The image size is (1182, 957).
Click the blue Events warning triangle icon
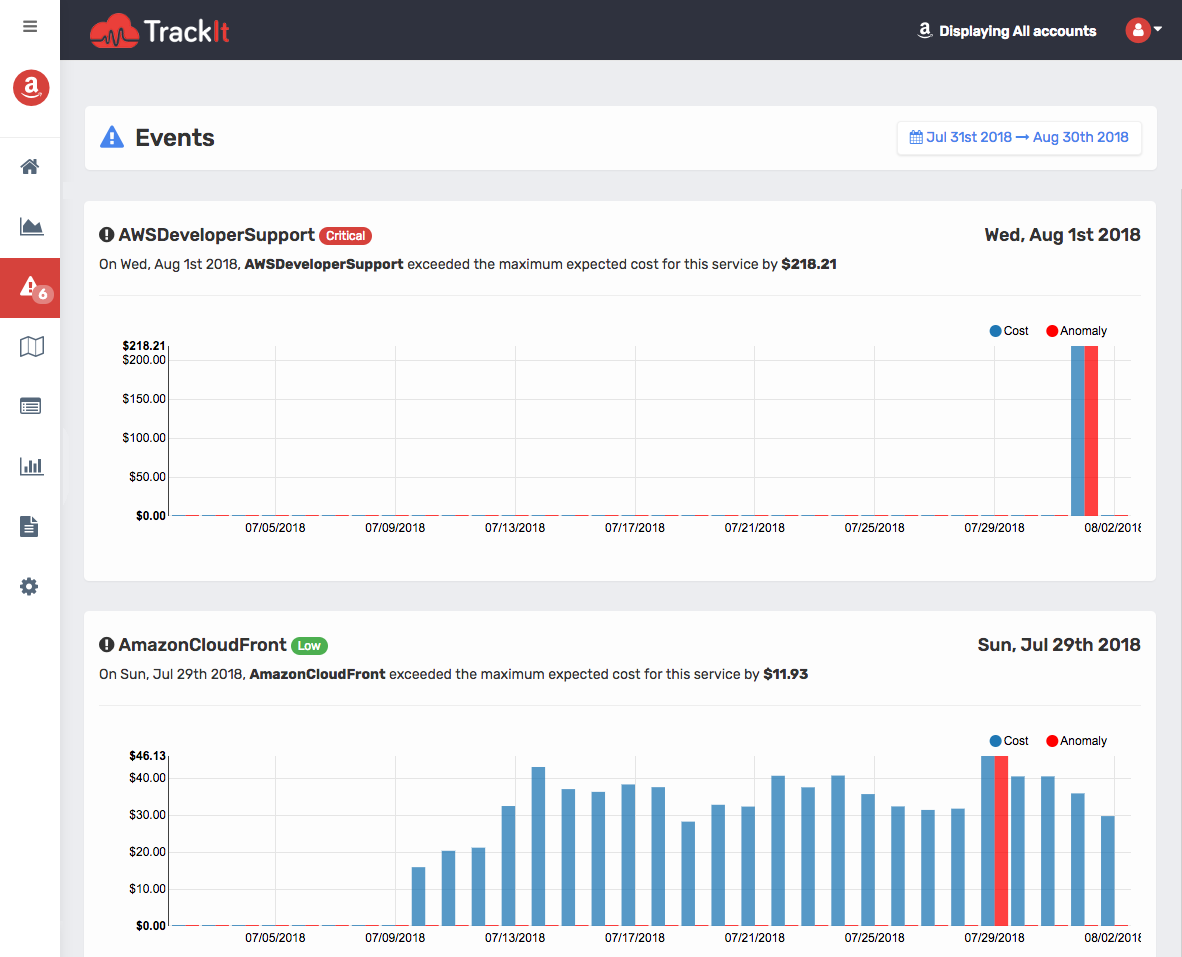(x=112, y=137)
